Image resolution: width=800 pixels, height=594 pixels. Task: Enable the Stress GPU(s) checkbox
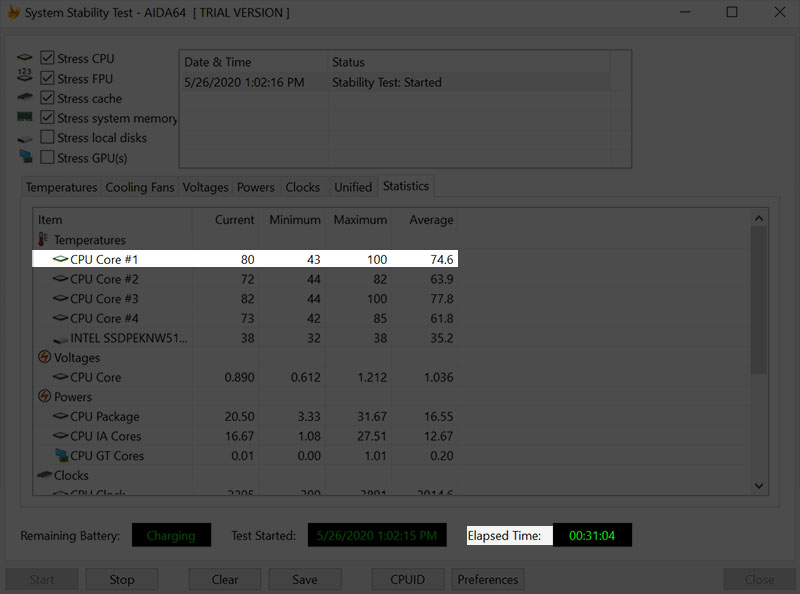point(47,157)
